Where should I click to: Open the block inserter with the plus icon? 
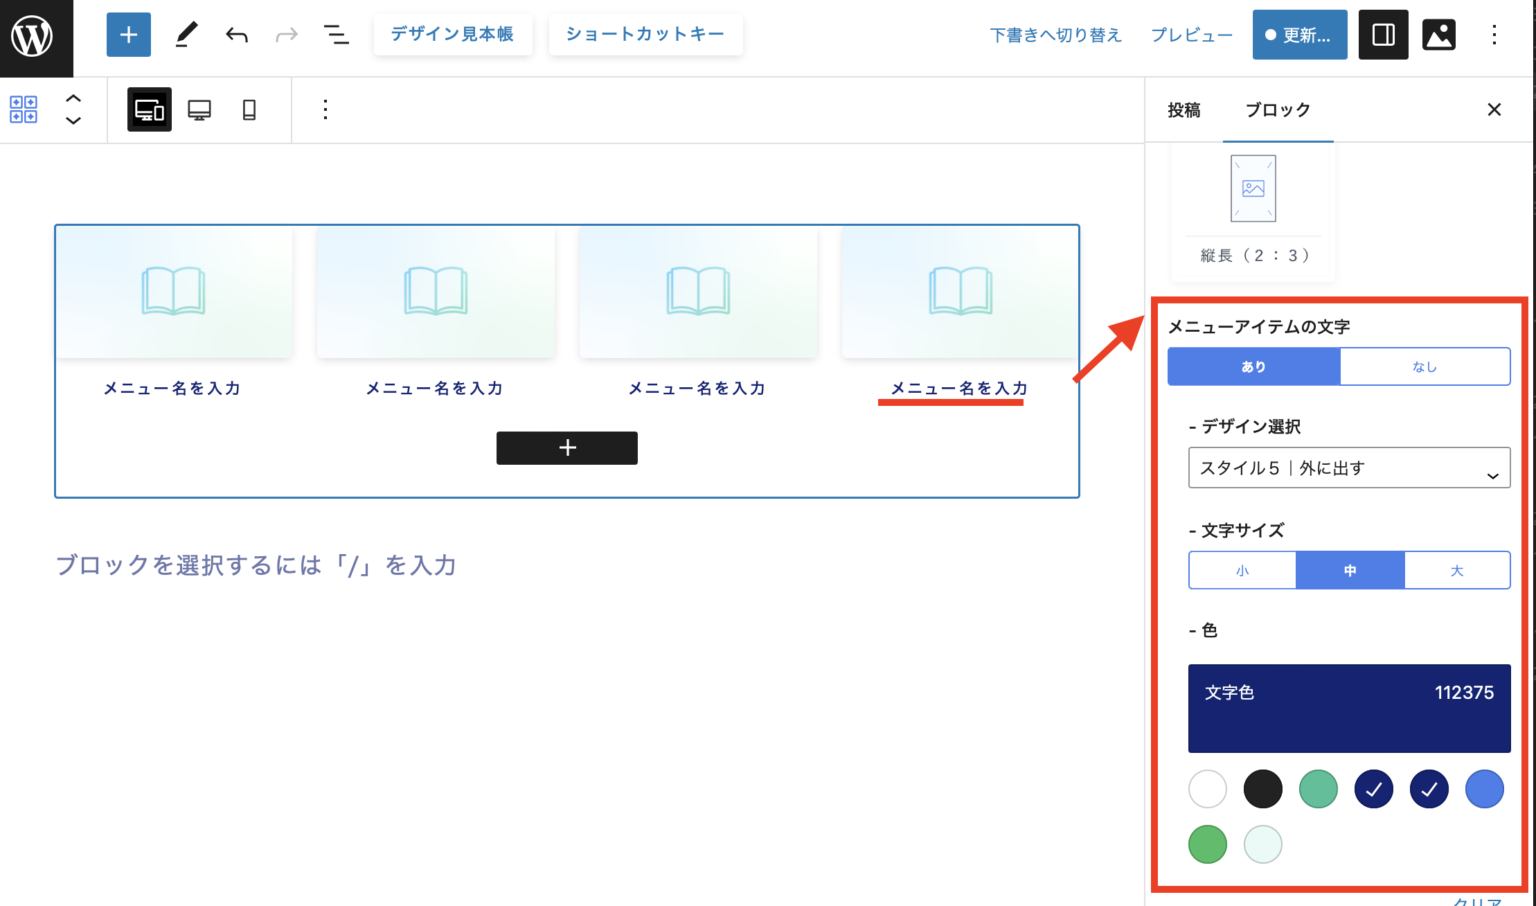(128, 34)
